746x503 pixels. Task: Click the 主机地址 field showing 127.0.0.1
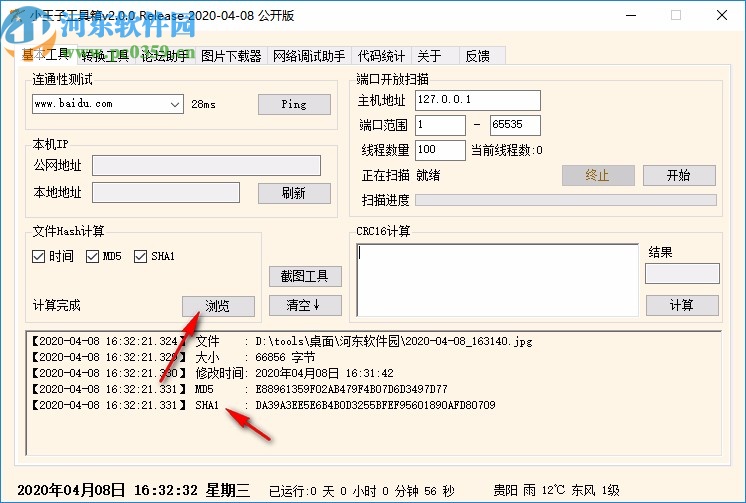tap(478, 100)
